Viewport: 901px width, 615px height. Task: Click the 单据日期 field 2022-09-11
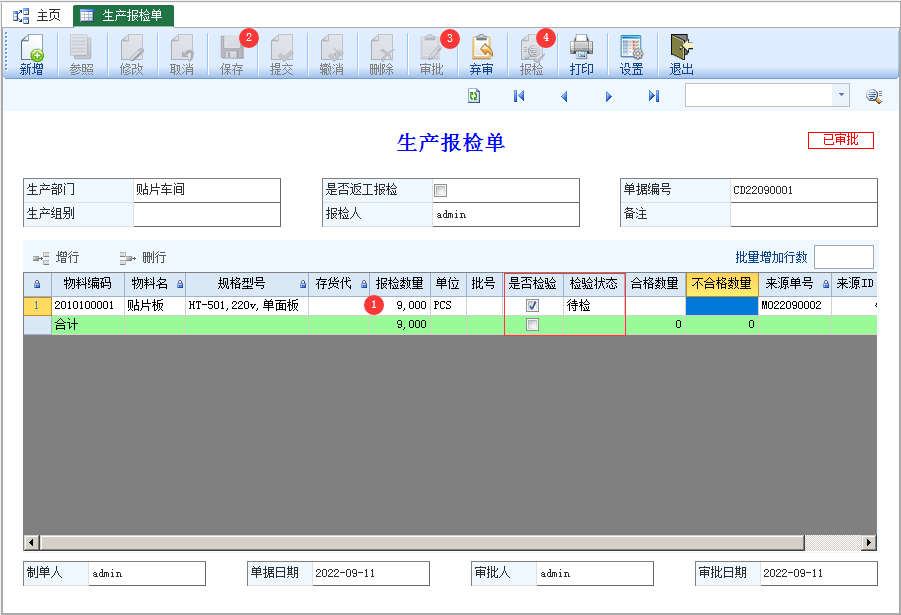tap(371, 574)
